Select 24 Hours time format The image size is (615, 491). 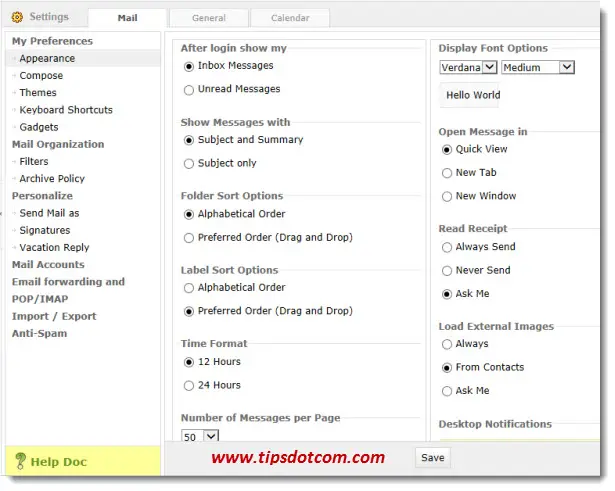[189, 386]
